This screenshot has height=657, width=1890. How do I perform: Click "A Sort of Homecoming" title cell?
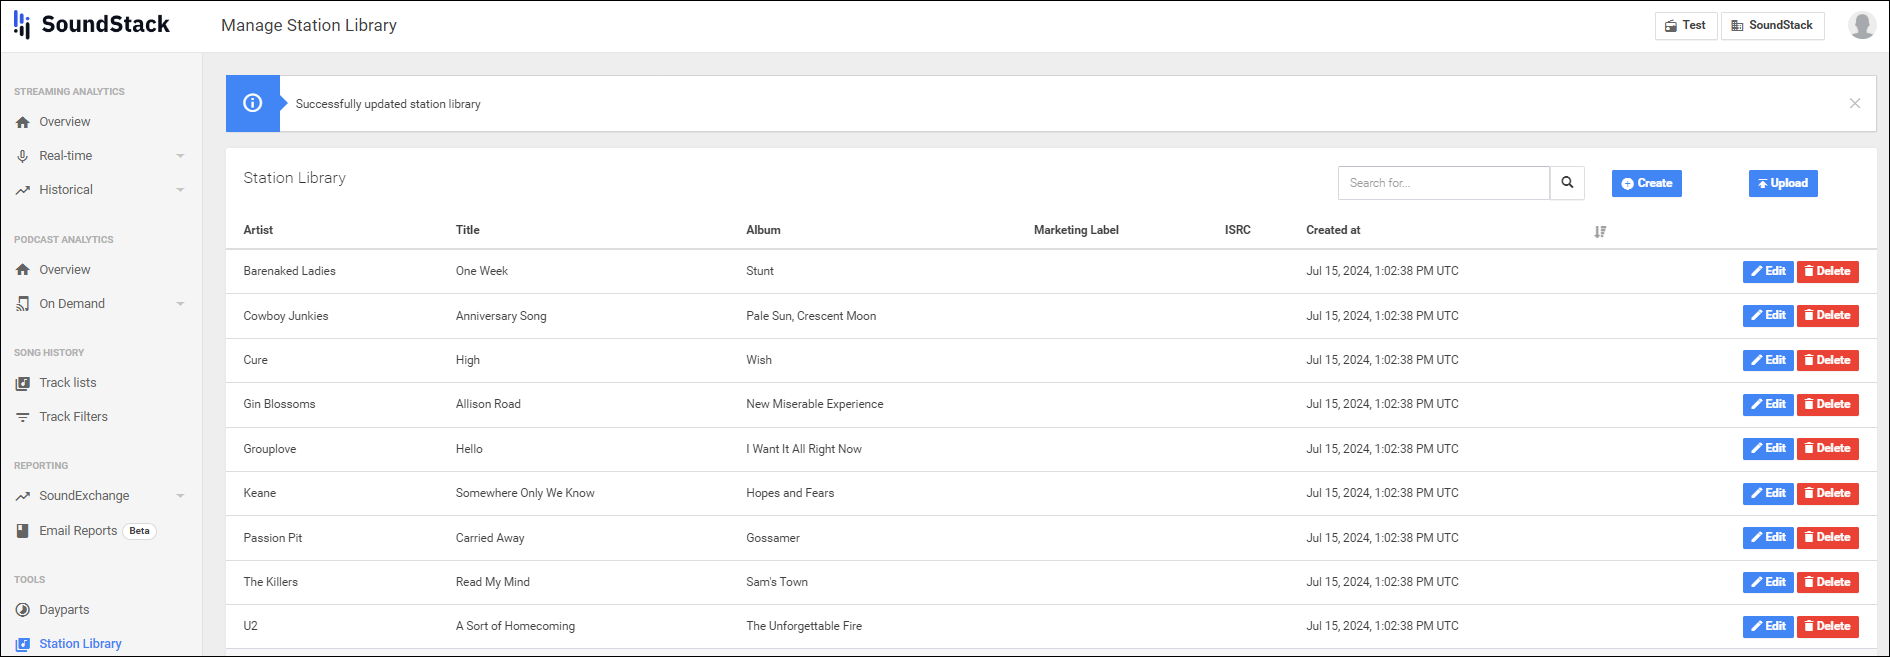coord(515,626)
